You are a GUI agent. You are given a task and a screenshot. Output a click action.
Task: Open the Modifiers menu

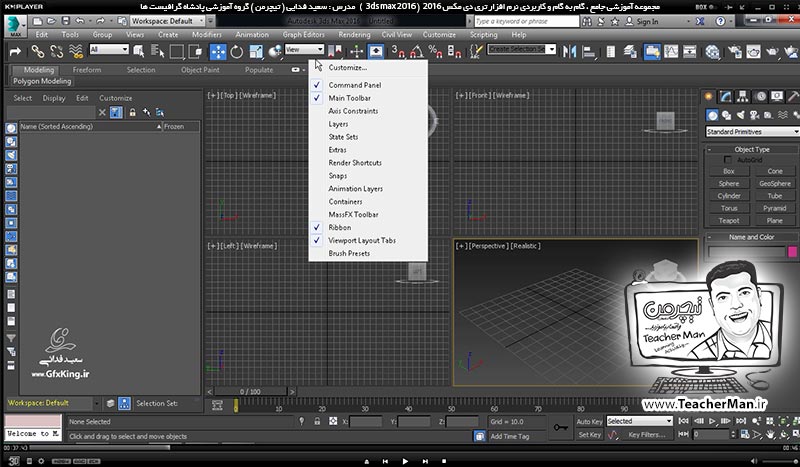click(207, 35)
